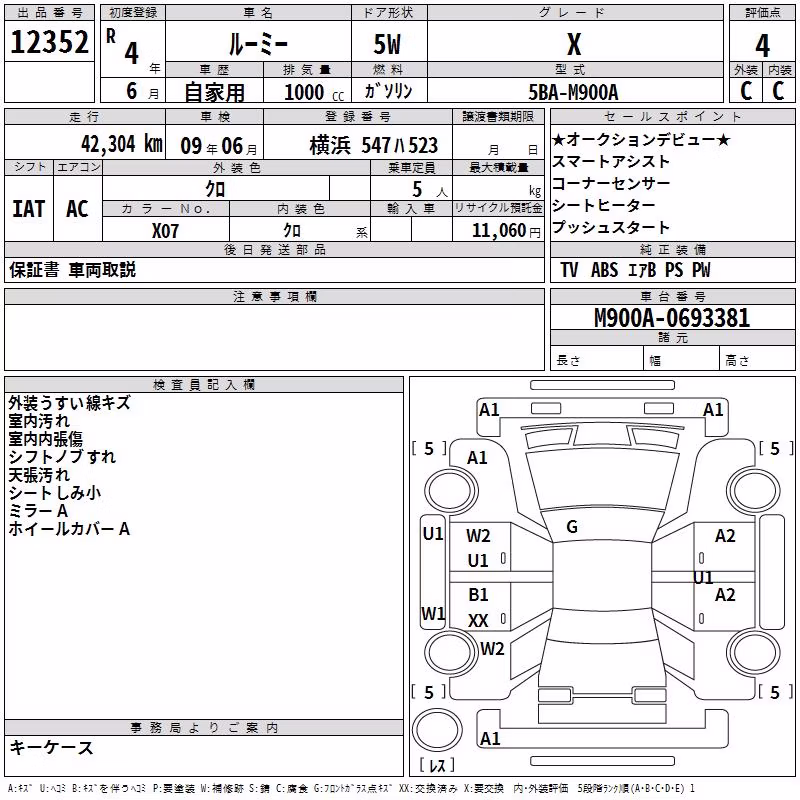This screenshot has height=800, width=800.
Task: Select inspector note 室内汚れ
Action: [39, 421]
